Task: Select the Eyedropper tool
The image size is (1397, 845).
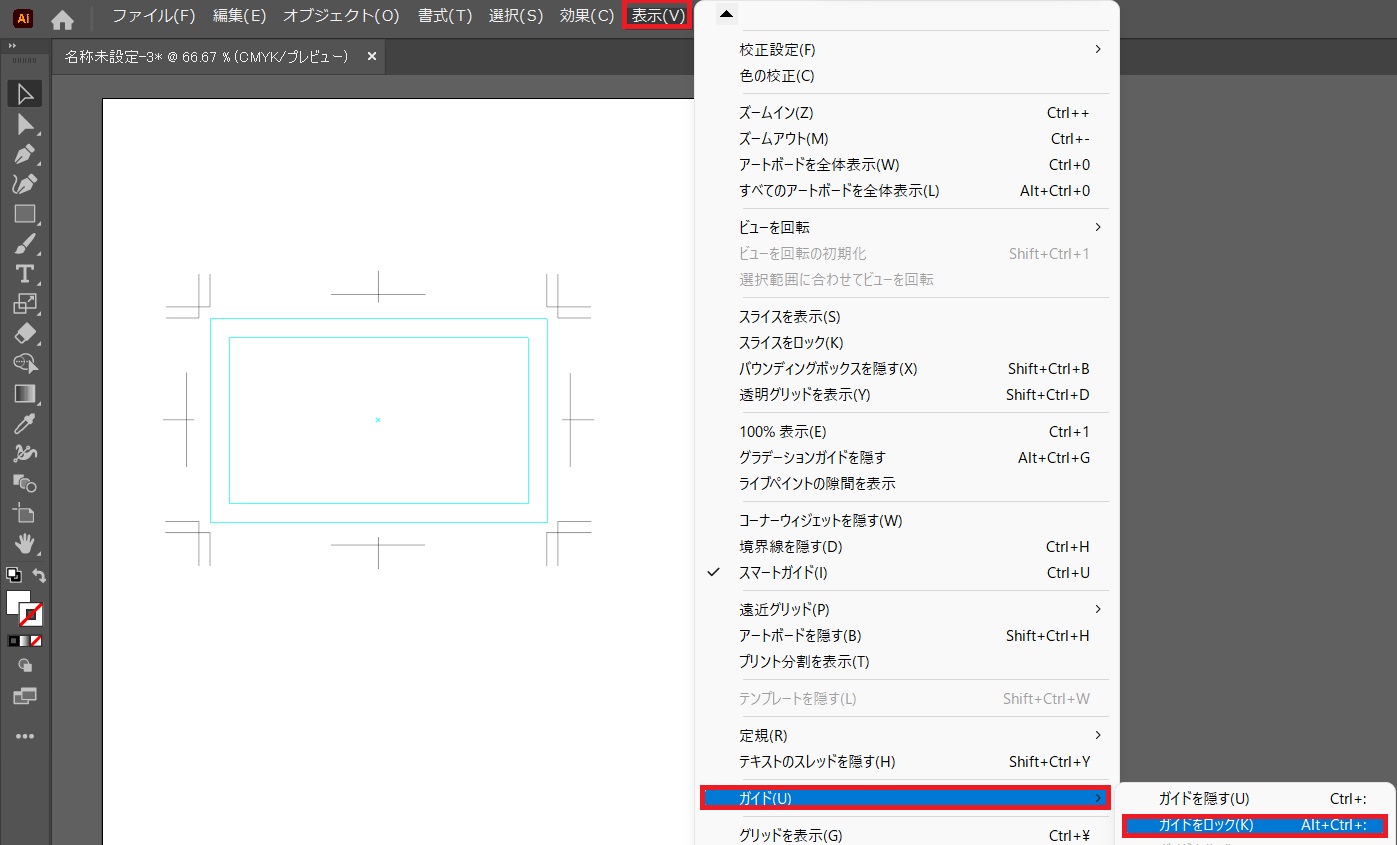Action: [x=25, y=423]
